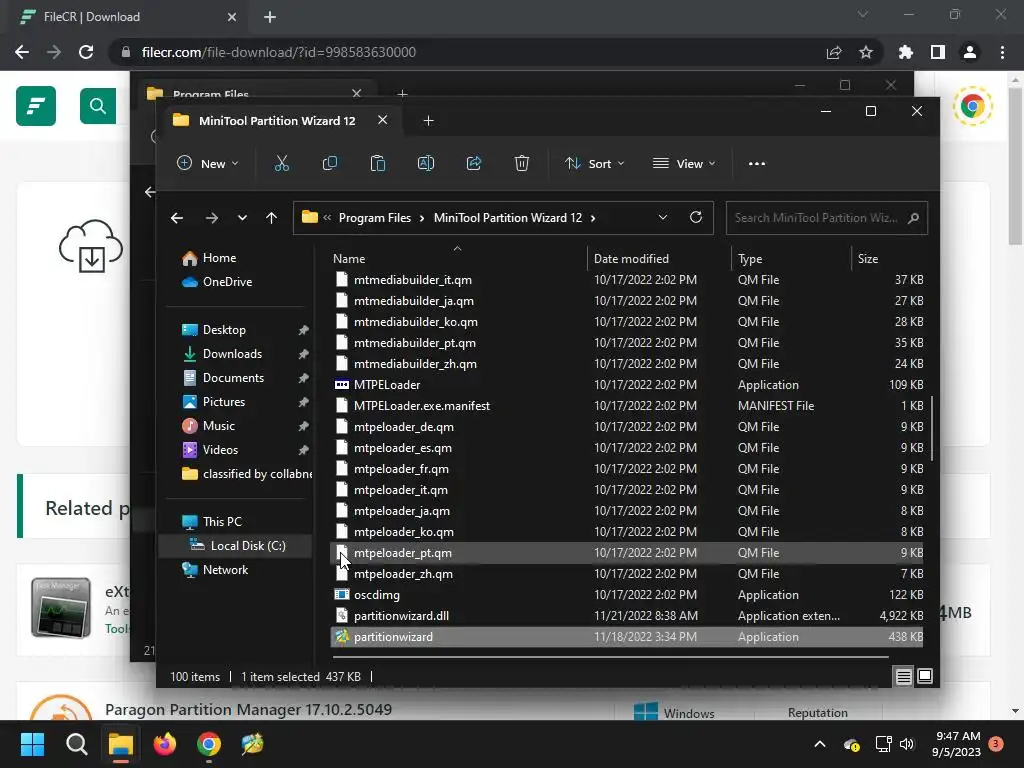Expand chevron after MiniTool Partition Wizard 12 breadcrumb
Screen dimensions: 1024x768
tap(593, 217)
